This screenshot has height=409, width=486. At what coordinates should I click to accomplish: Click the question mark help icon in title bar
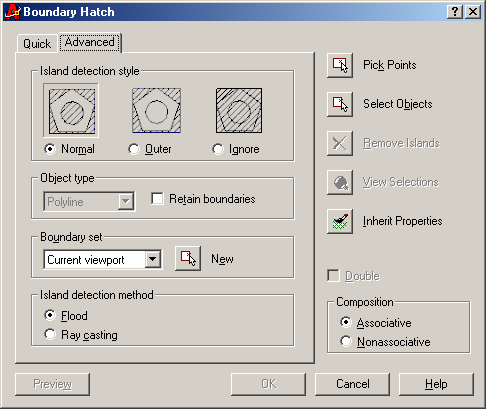[455, 12]
